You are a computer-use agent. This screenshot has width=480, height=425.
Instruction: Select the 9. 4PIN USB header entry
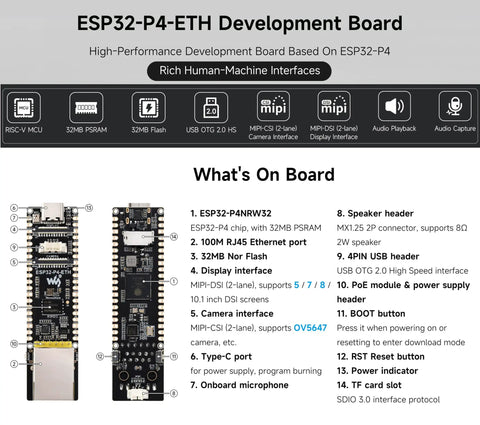point(378,256)
